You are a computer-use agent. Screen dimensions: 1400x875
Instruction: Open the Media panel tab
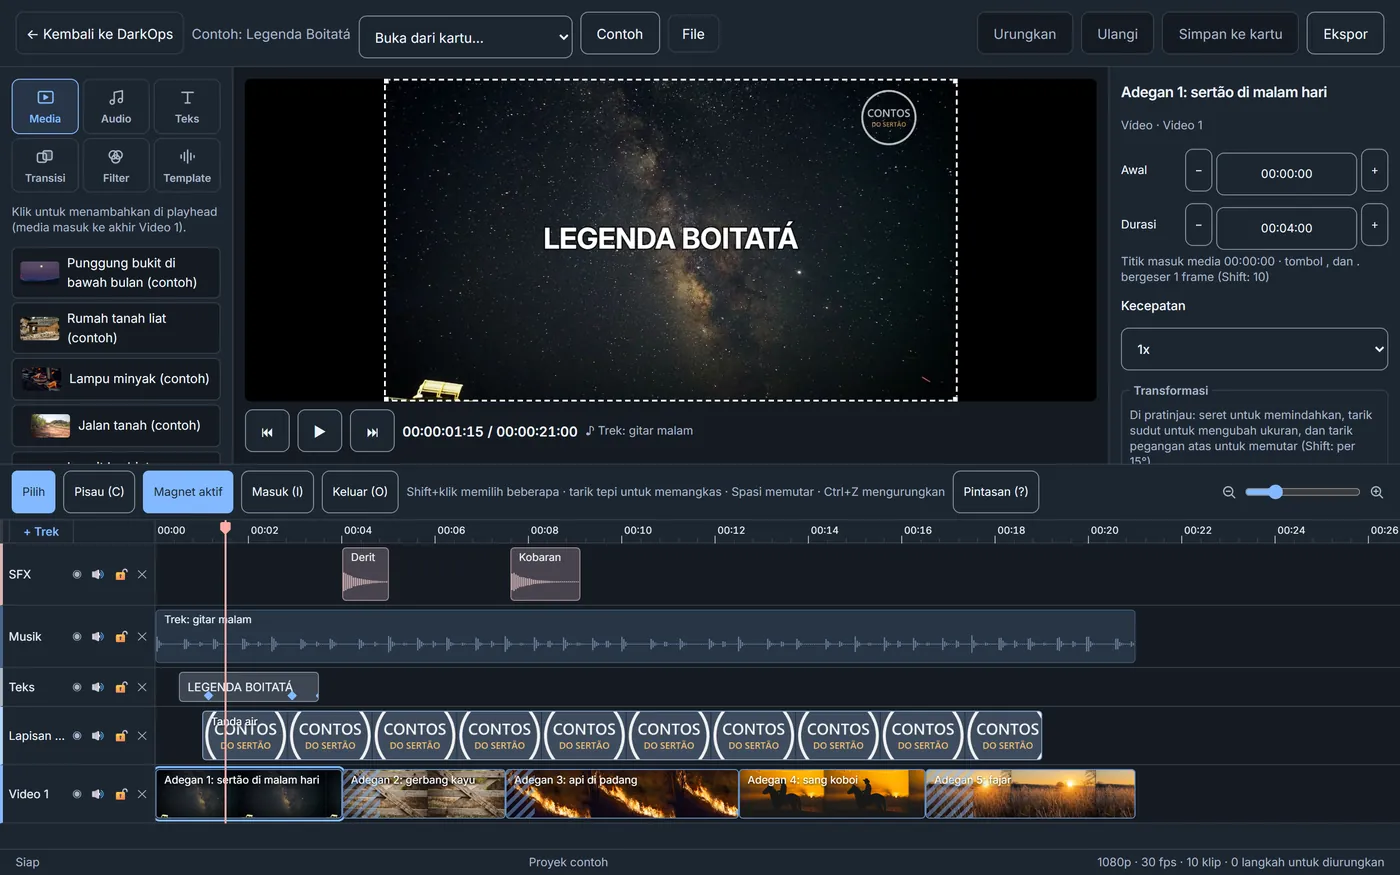point(45,106)
